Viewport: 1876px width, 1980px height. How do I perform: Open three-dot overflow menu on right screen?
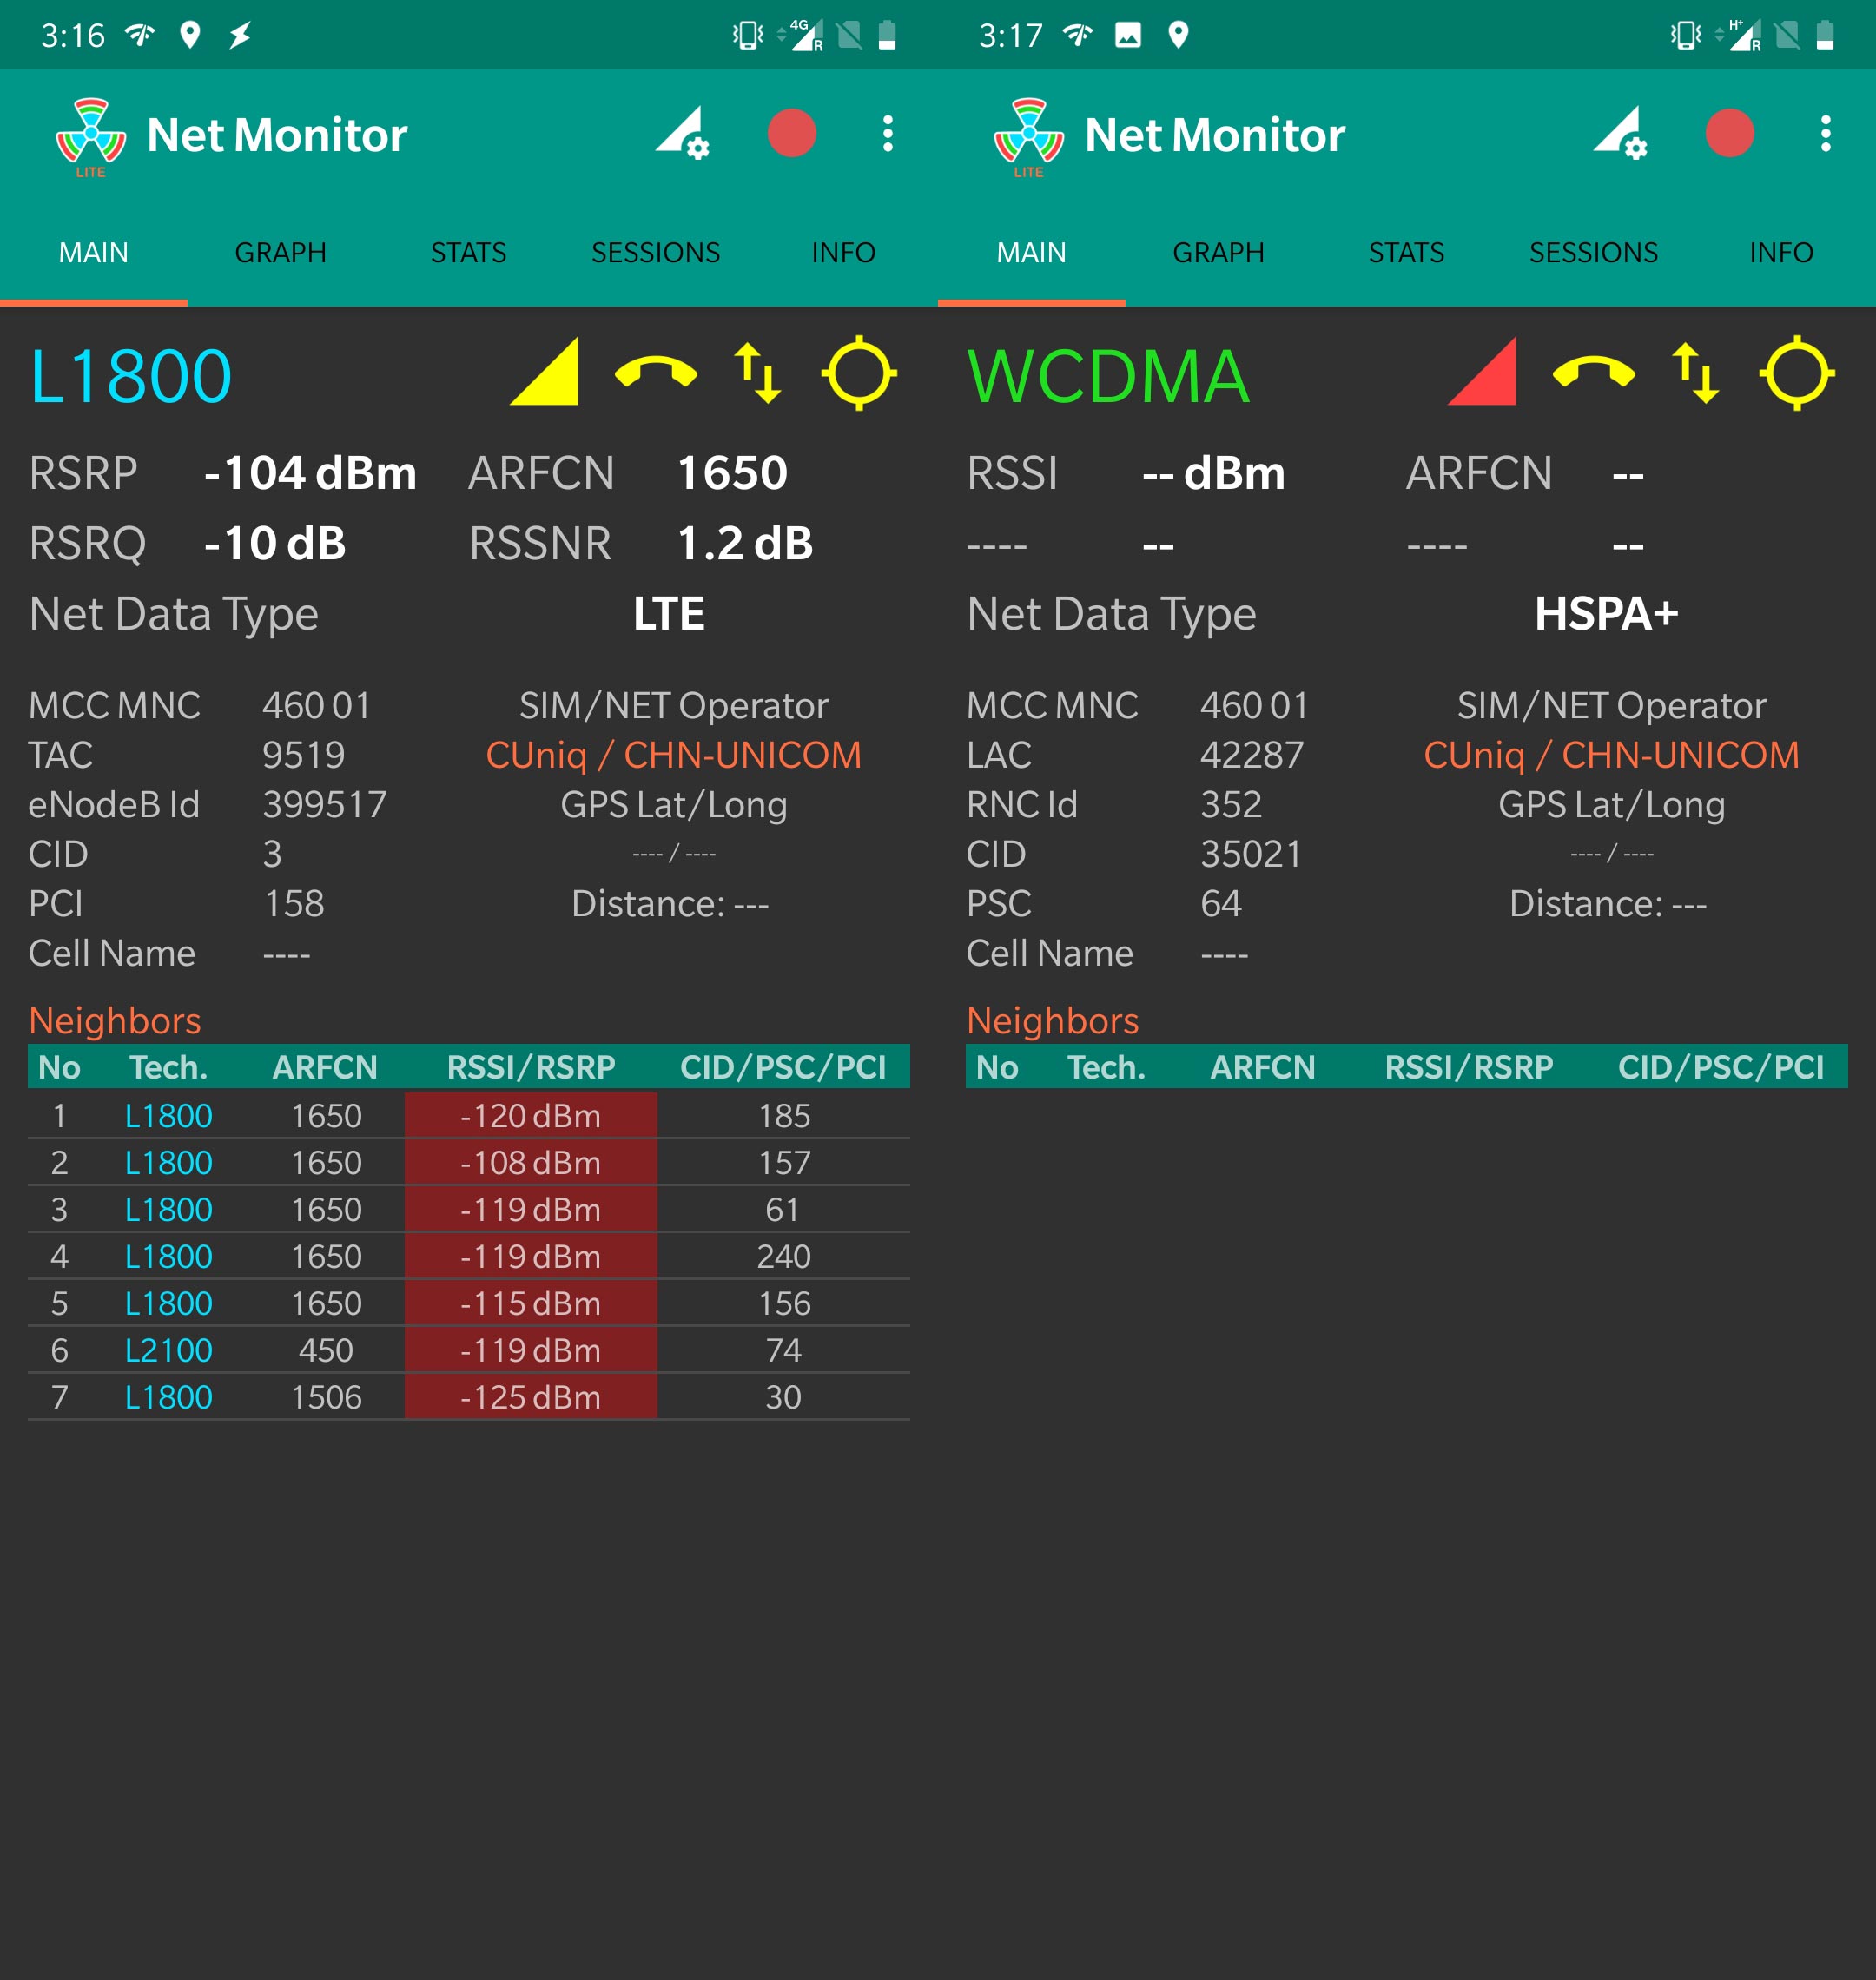pos(1825,134)
